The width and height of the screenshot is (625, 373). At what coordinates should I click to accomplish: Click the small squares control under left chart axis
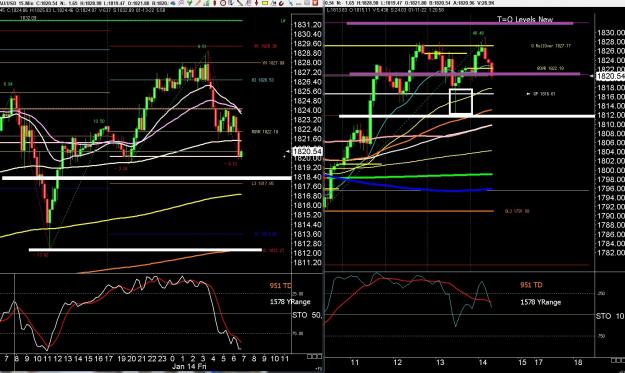pos(314,356)
